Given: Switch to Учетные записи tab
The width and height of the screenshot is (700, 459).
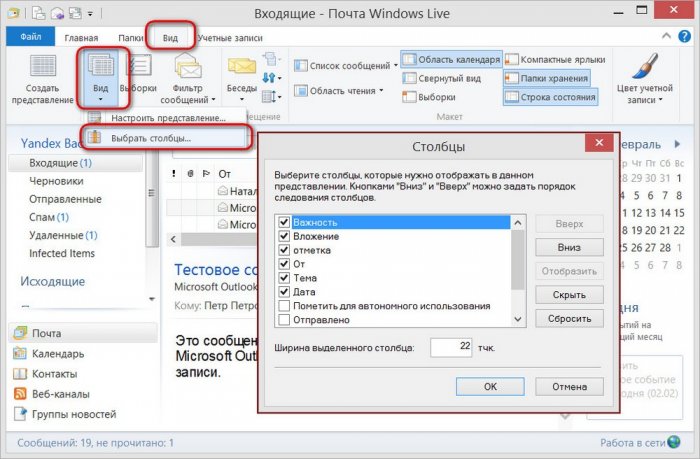Looking at the screenshot, I should coord(230,38).
